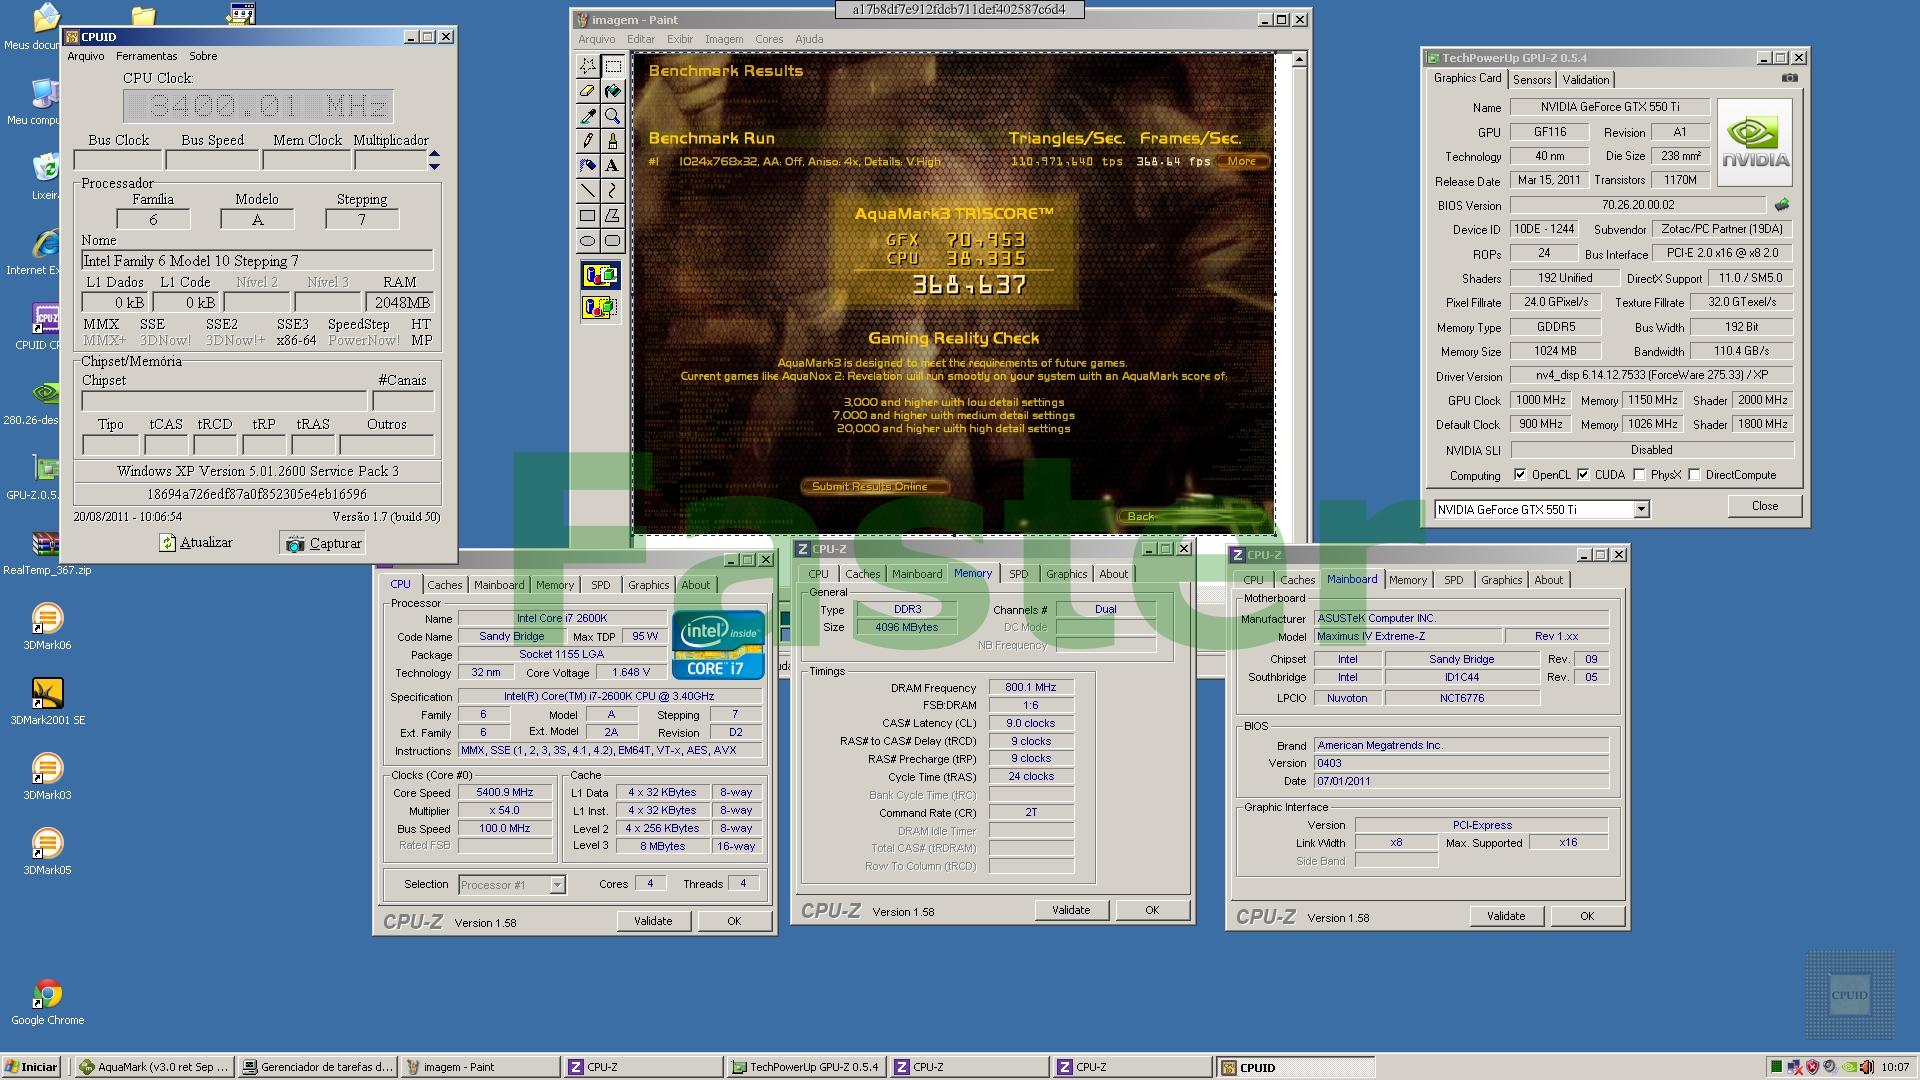Screen dimensions: 1920x1080
Task: Choose transparent selection mode option in Paint
Action: [600, 307]
